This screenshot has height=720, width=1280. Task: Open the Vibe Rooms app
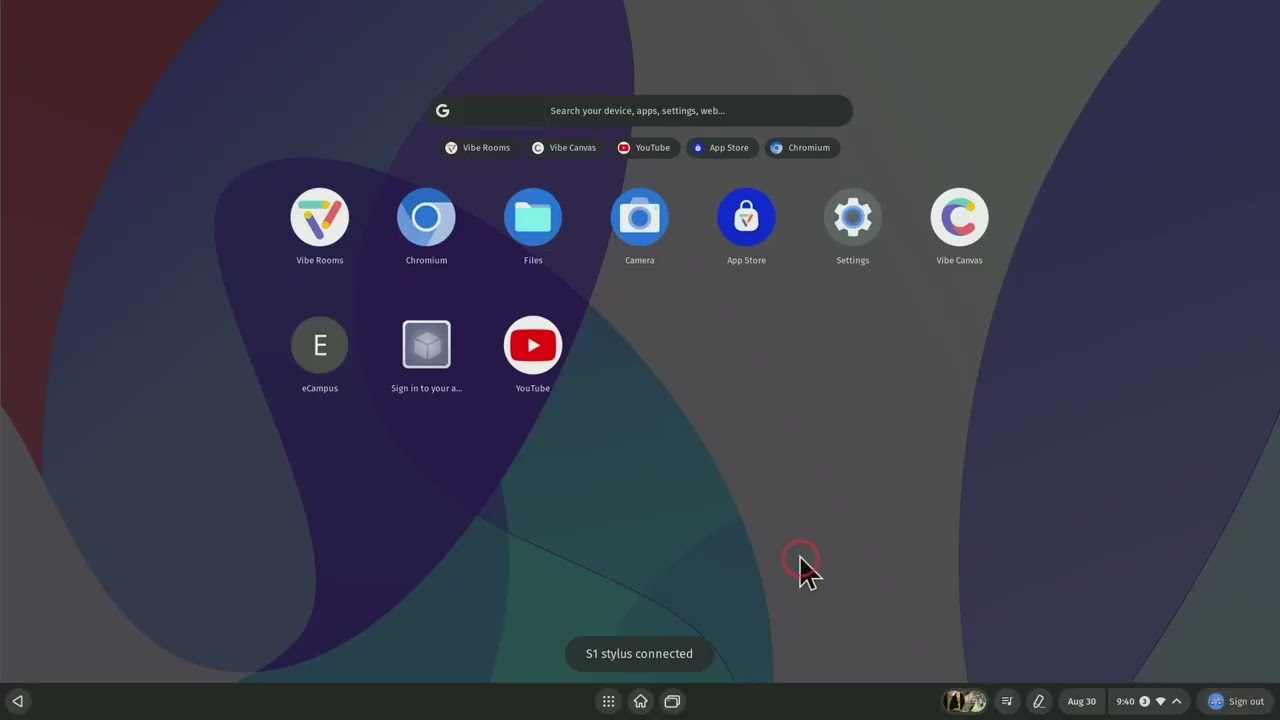coord(319,217)
